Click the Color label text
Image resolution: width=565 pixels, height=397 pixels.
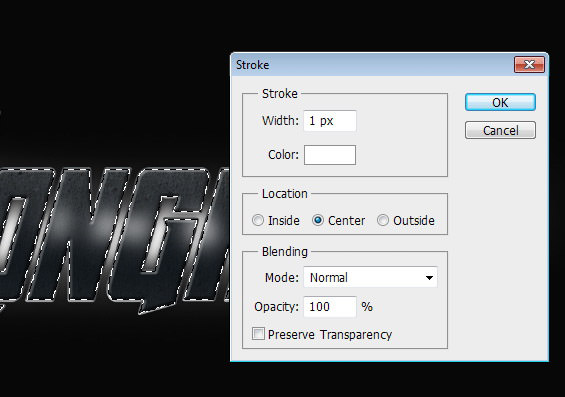[284, 155]
